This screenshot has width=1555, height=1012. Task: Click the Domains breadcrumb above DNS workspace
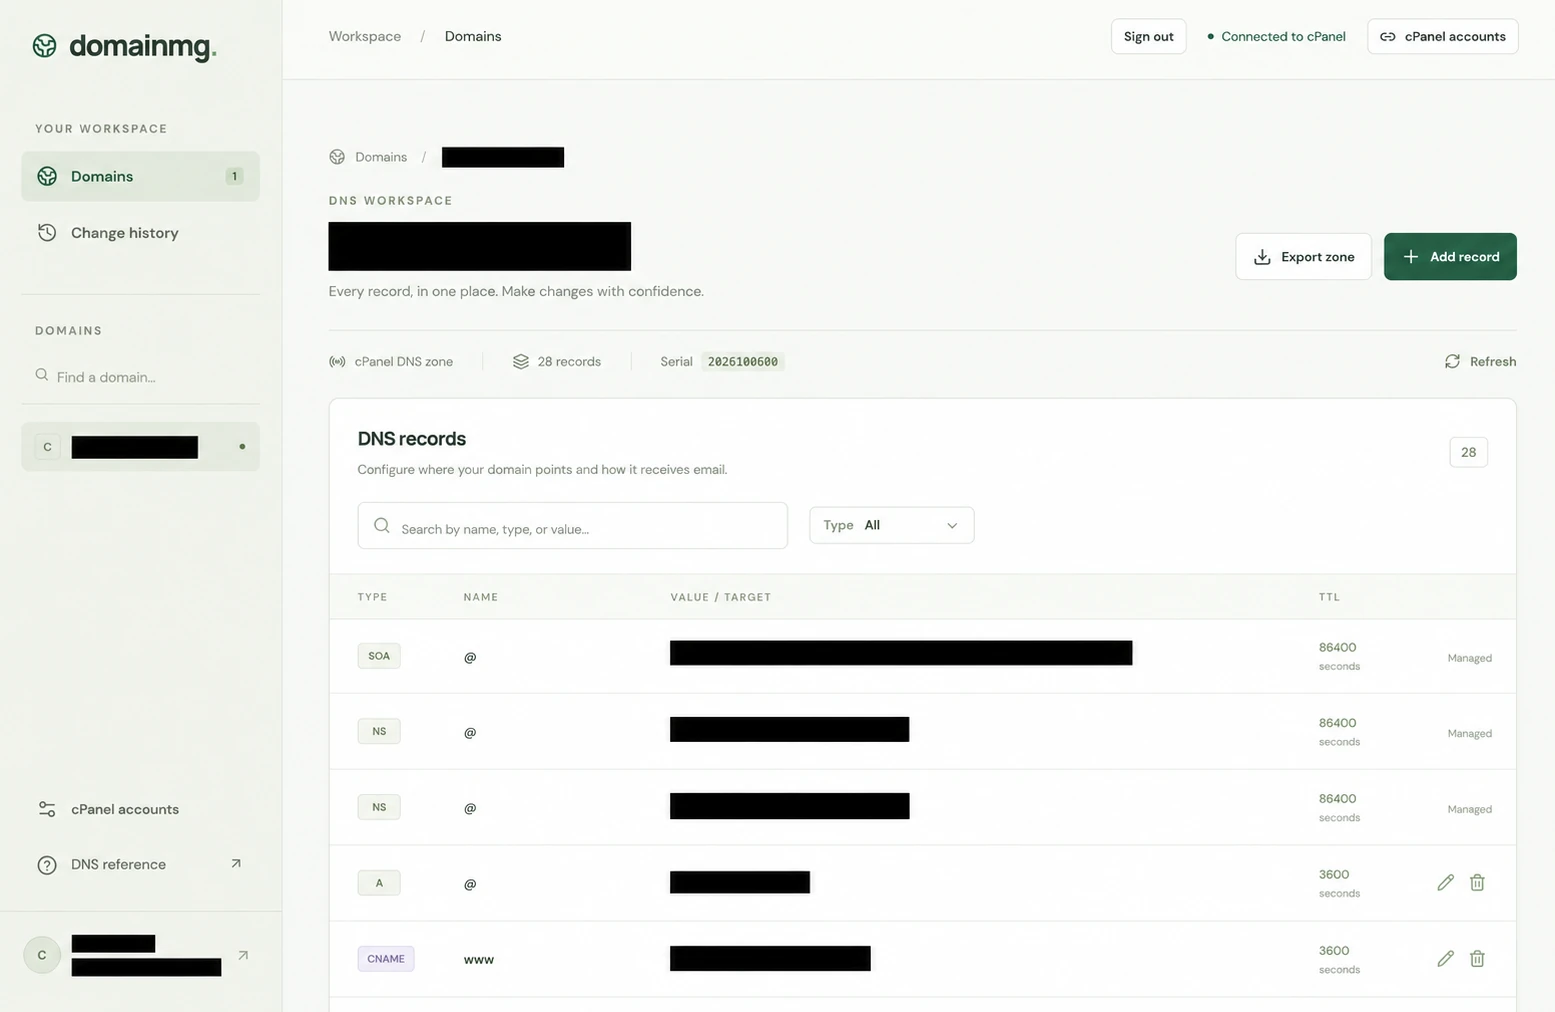point(381,157)
